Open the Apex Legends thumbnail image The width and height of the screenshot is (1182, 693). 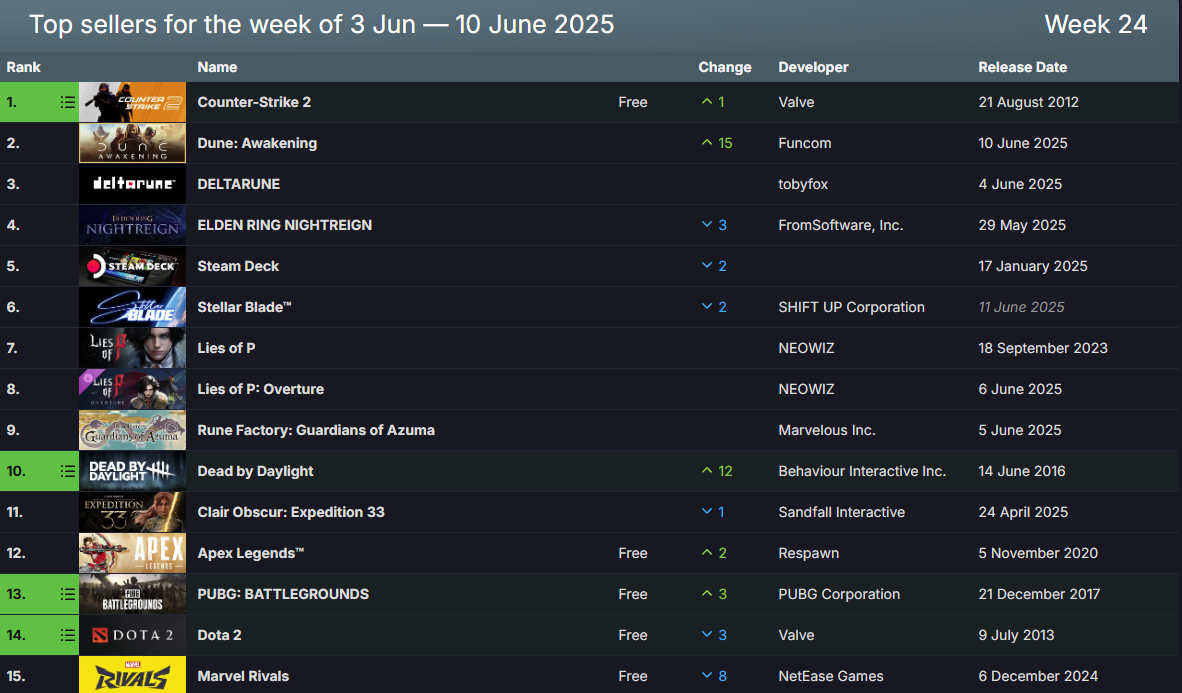pos(132,553)
